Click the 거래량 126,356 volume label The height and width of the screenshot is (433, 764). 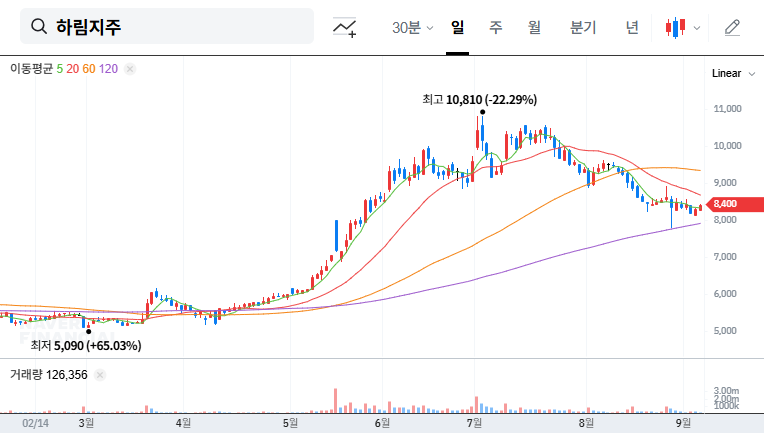[49, 375]
